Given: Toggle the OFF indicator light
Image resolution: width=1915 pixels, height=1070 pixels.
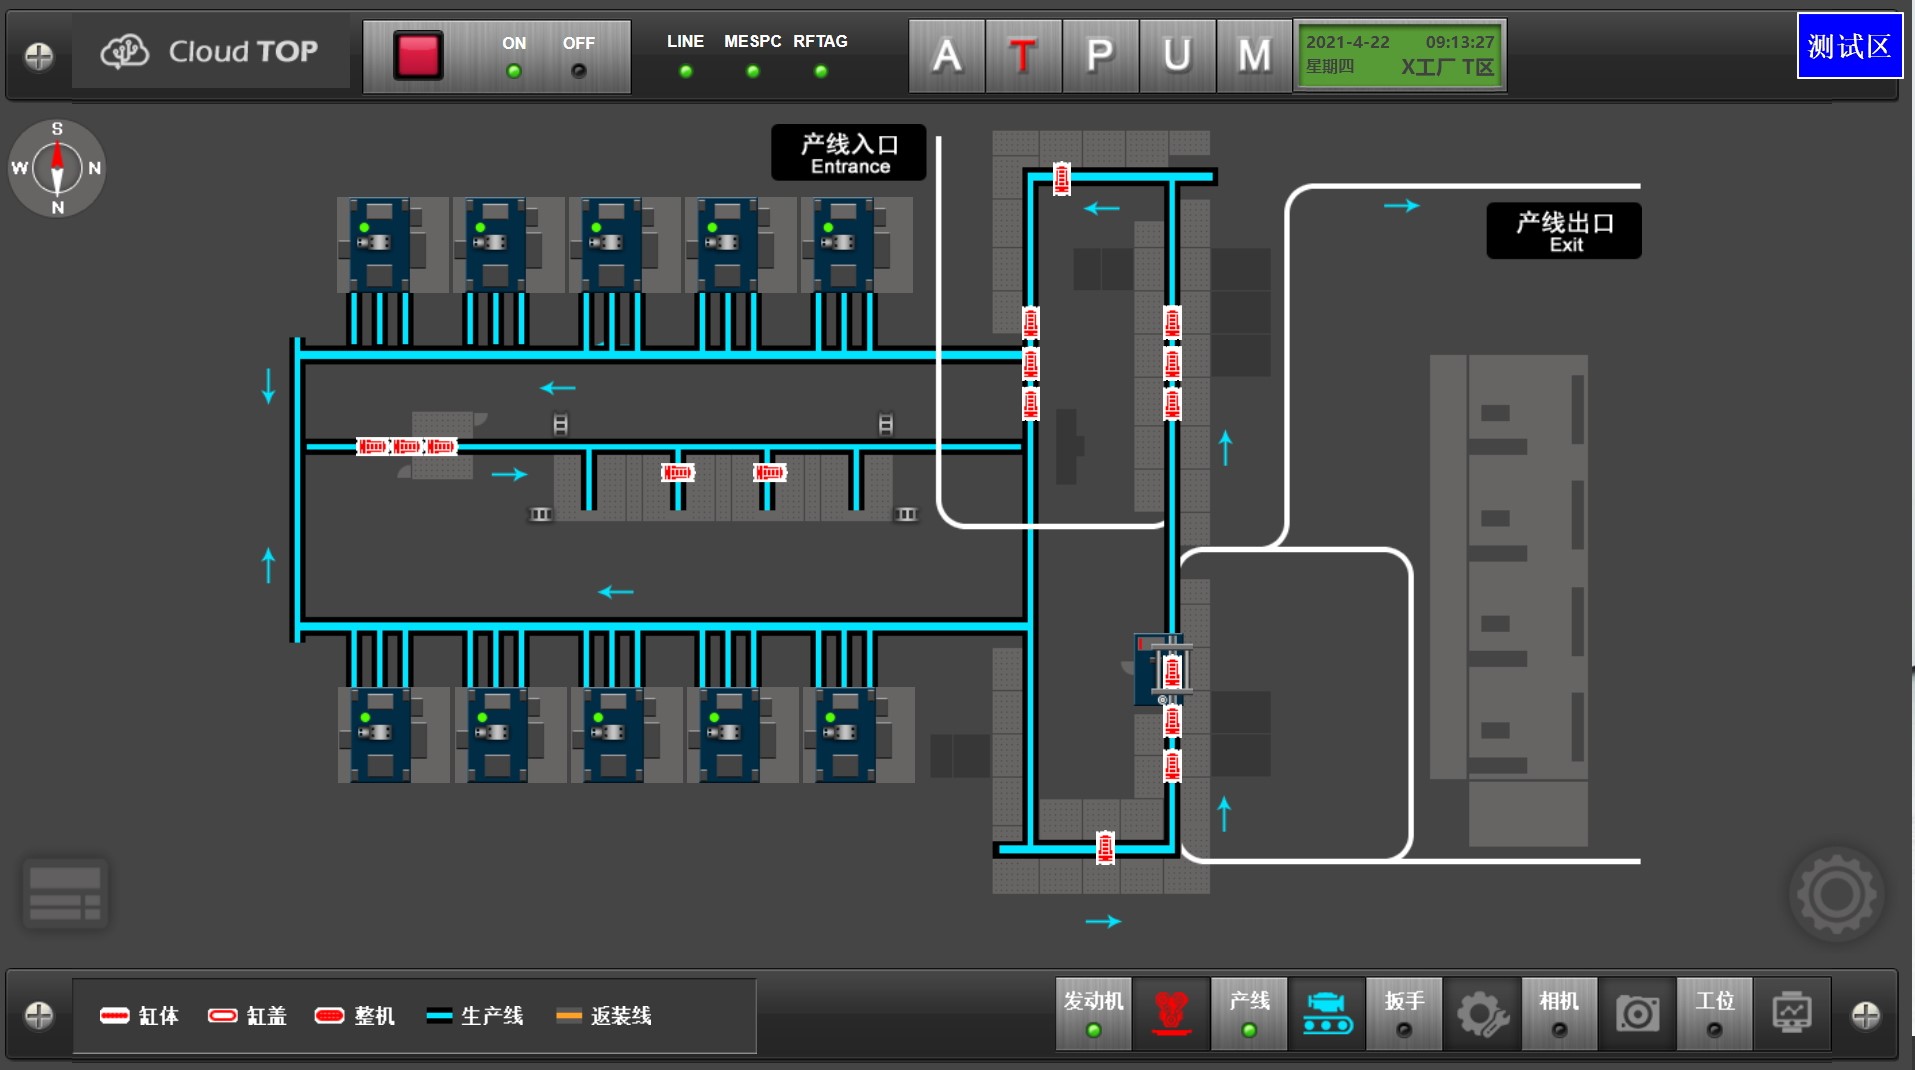Looking at the screenshot, I should 578,71.
